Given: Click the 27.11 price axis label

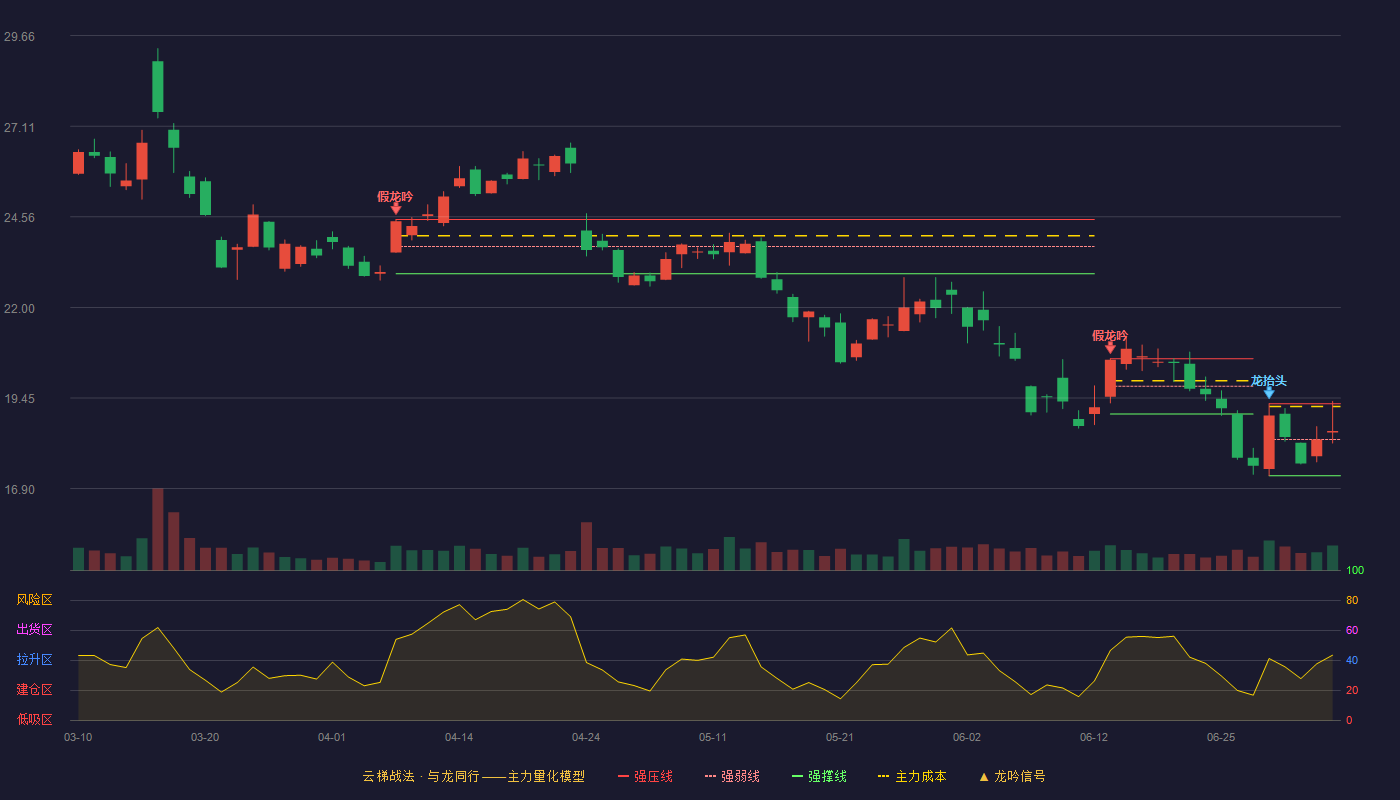Looking at the screenshot, I should coord(19,127).
